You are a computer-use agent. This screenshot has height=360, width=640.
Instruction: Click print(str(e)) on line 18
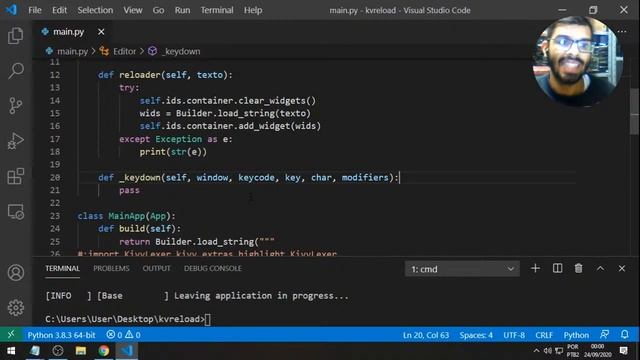pos(173,152)
